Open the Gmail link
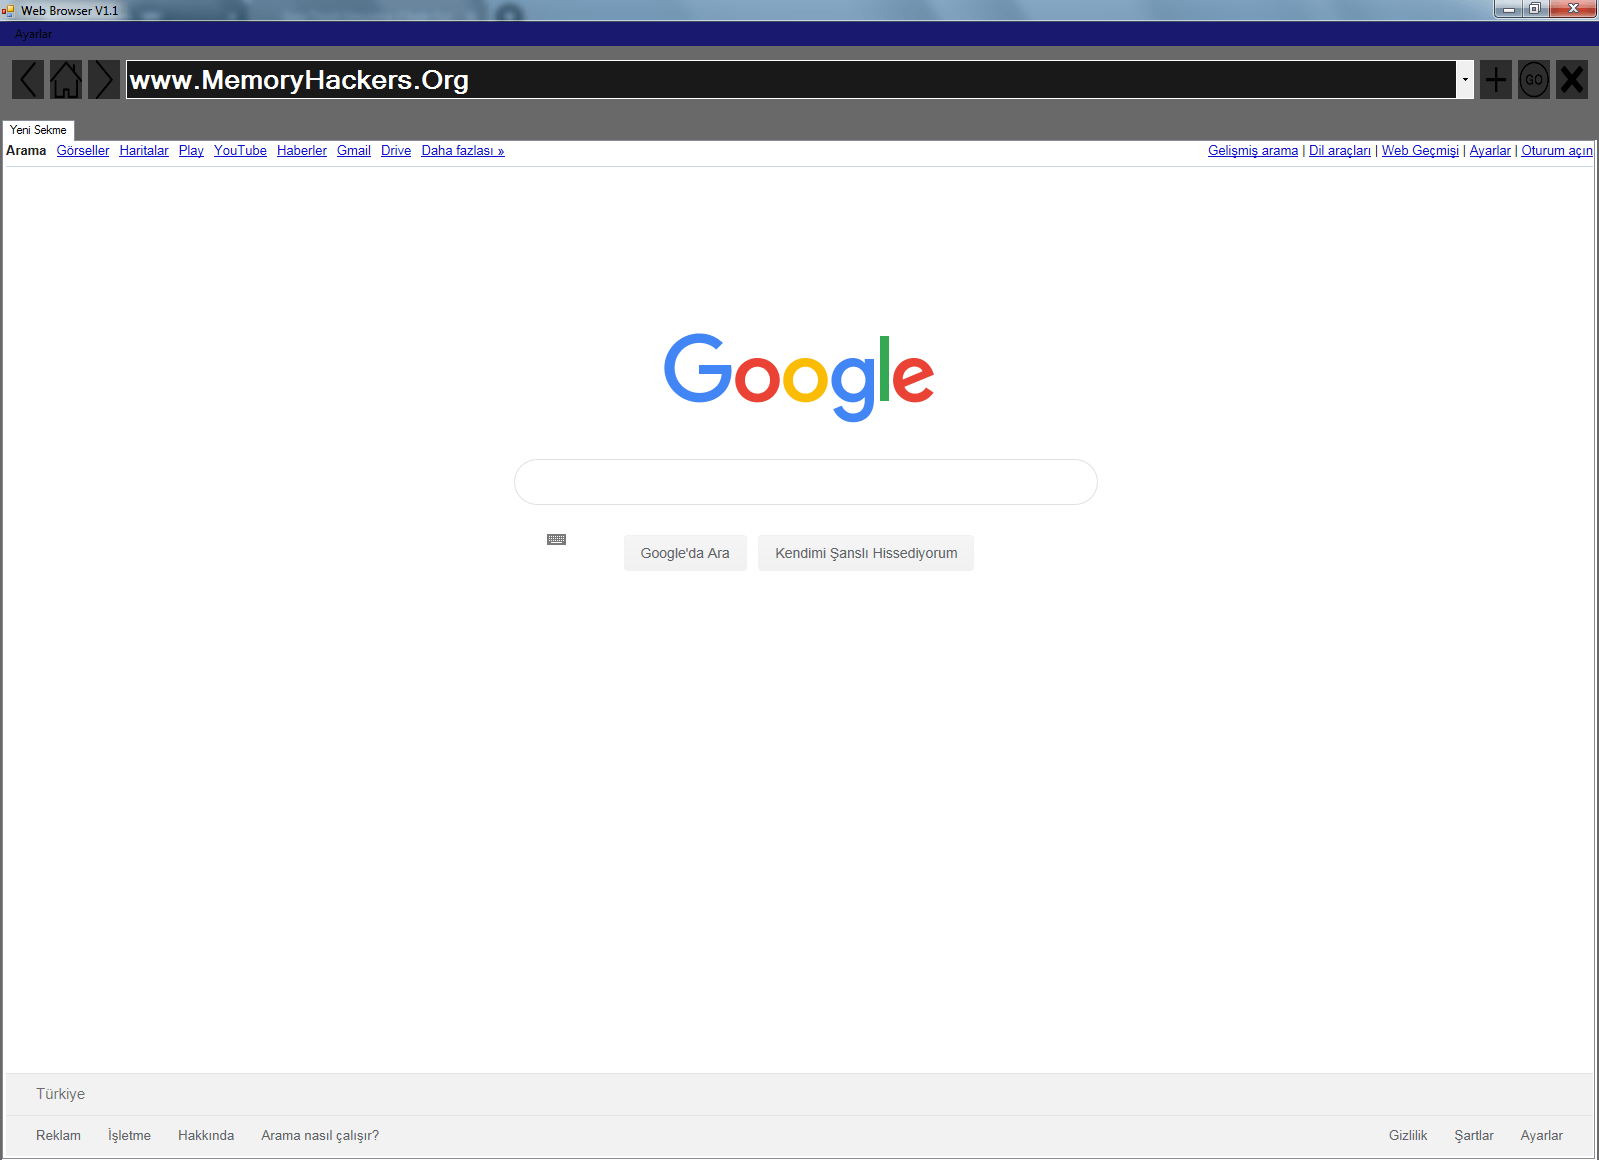1599x1160 pixels. (x=354, y=151)
